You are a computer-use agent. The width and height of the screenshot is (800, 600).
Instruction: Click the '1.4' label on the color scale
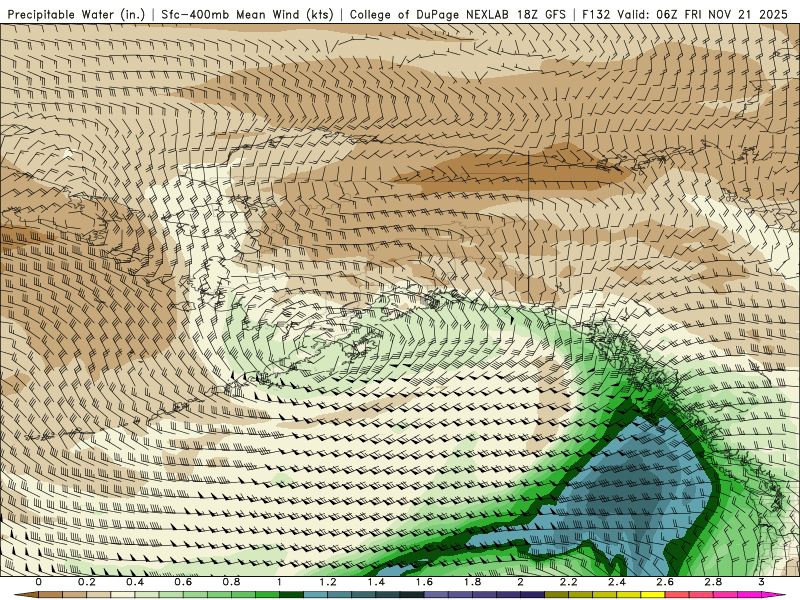tap(376, 582)
